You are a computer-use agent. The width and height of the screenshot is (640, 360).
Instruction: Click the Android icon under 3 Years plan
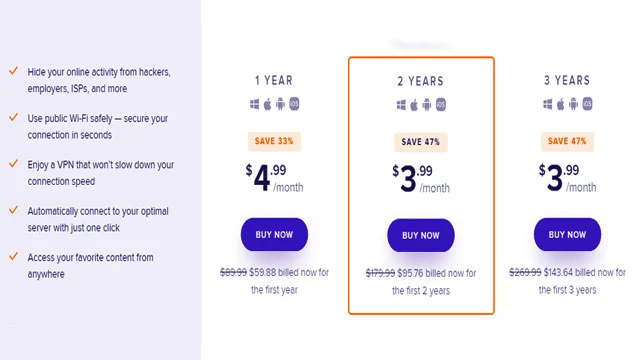(x=574, y=104)
